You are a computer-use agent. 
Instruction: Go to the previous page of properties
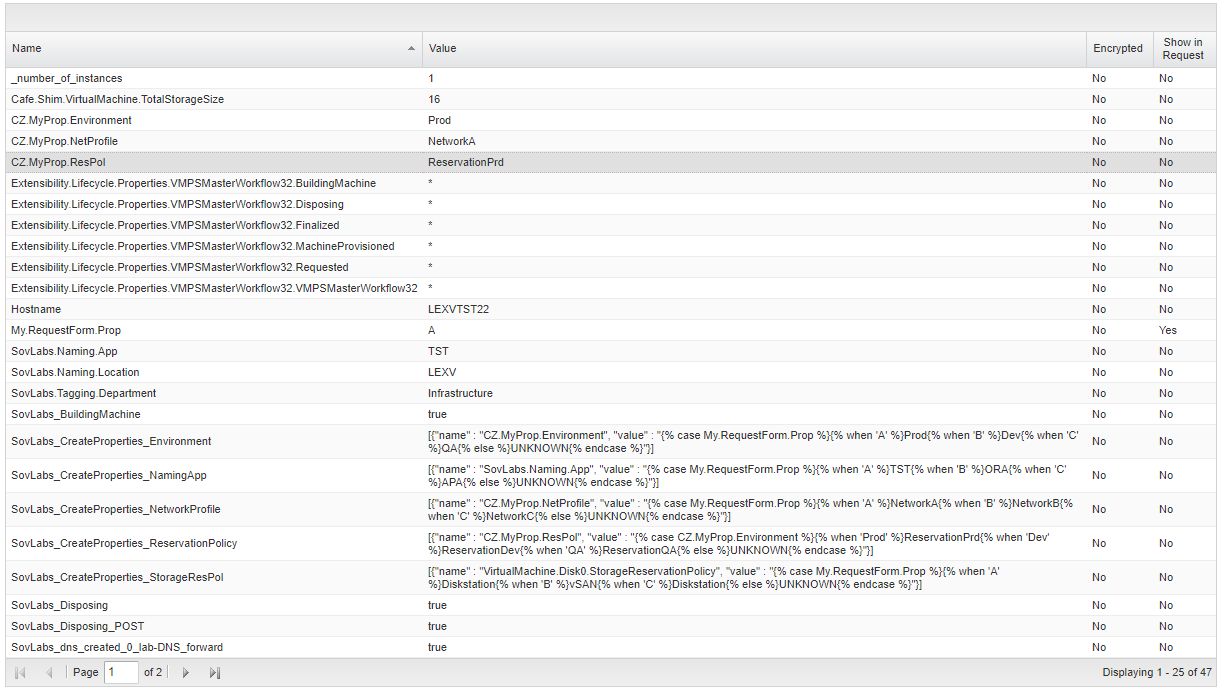(49, 673)
